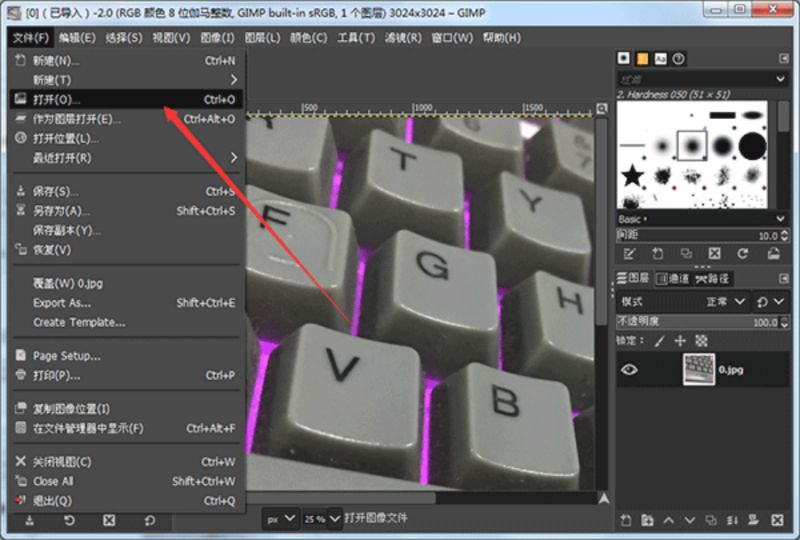Choose 作为图层打开(E)... menu entry
This screenshot has width=800, height=540.
pos(126,118)
